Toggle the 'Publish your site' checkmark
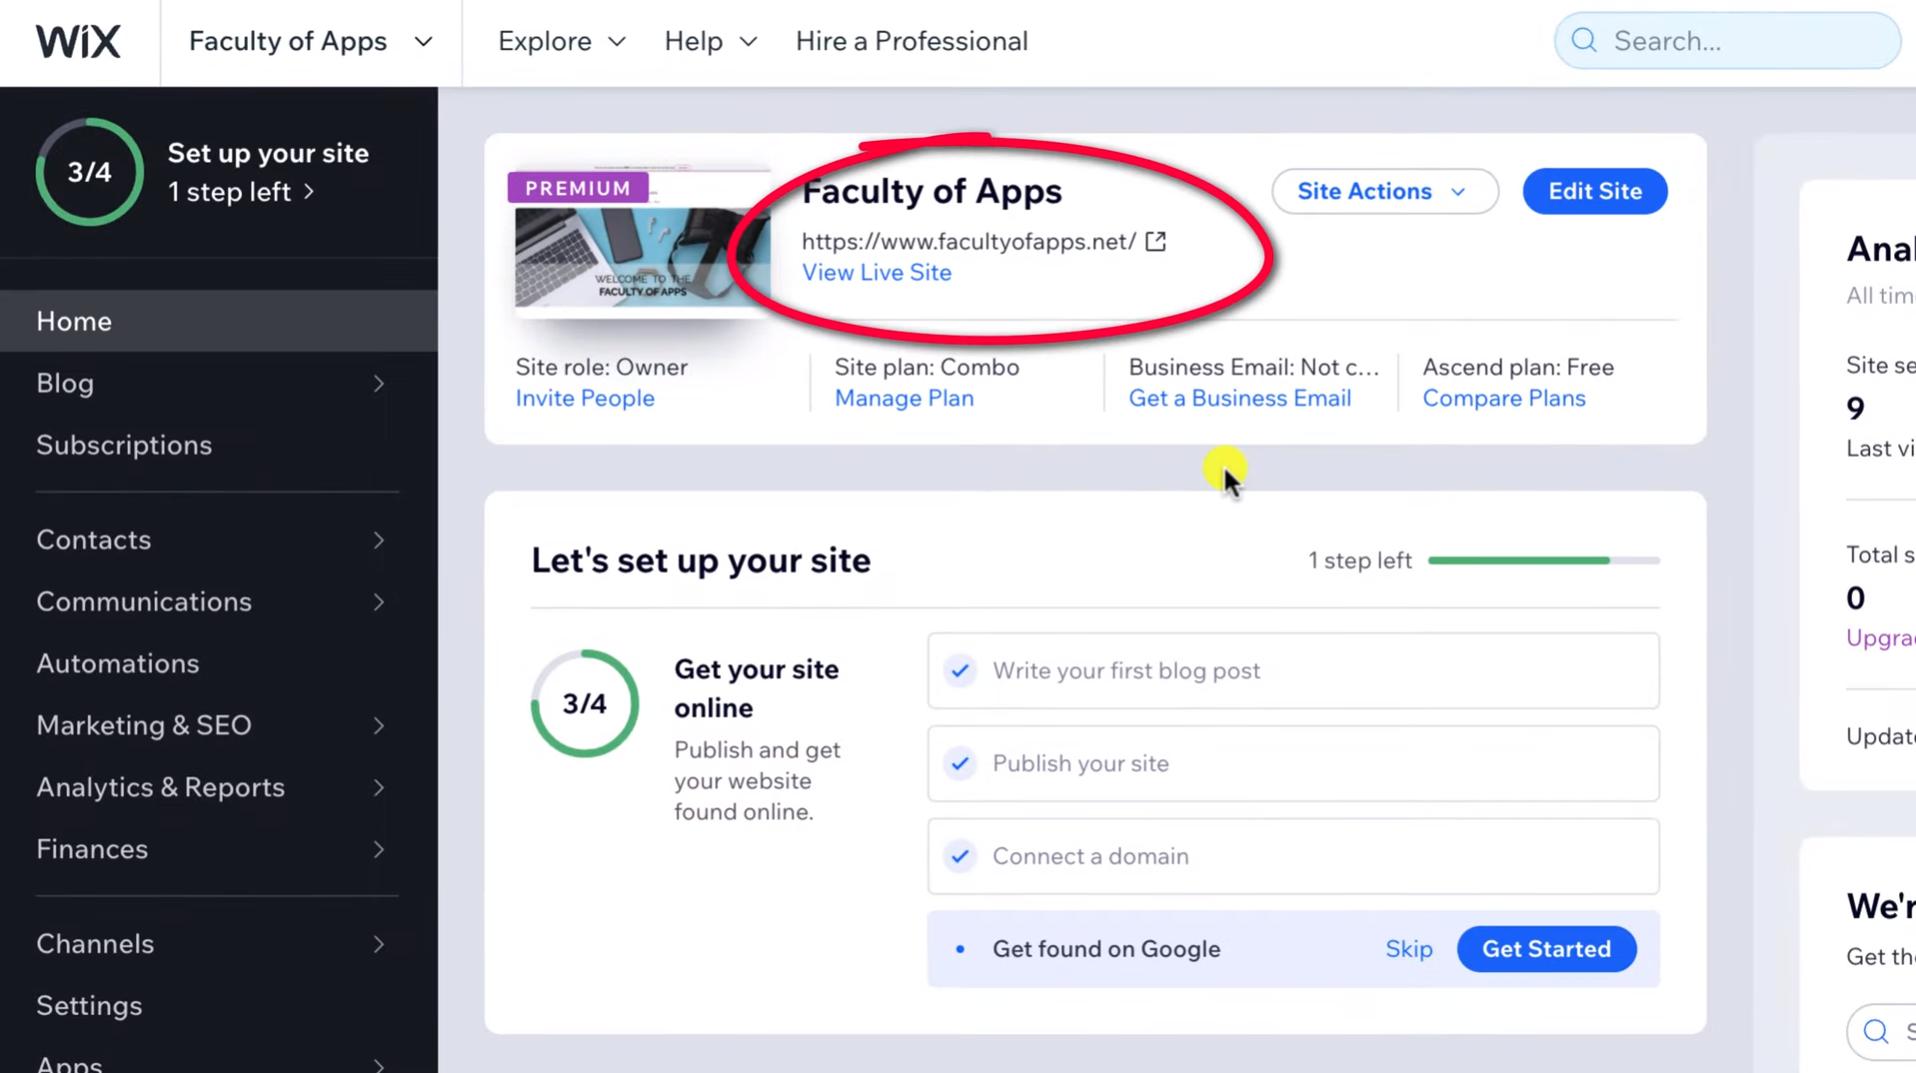The image size is (1916, 1073). pyautogui.click(x=959, y=763)
